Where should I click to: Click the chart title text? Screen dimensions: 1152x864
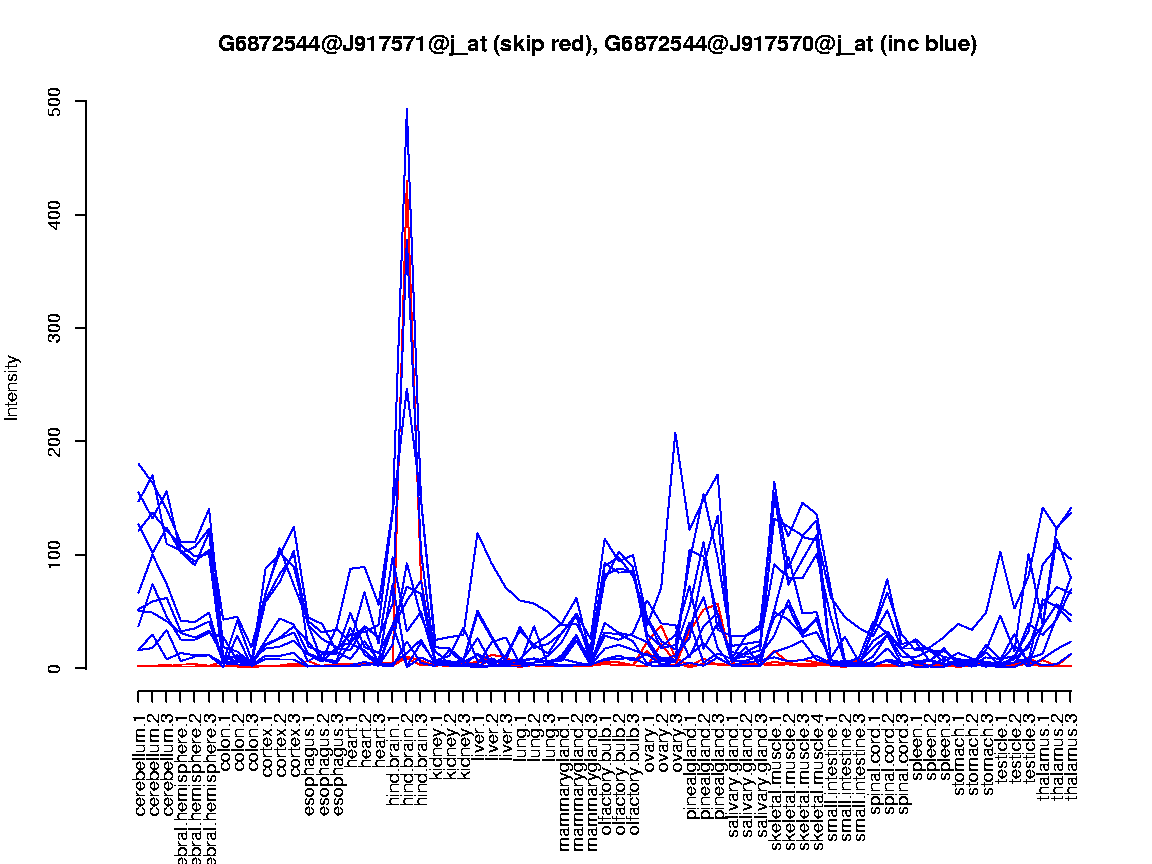(597, 44)
